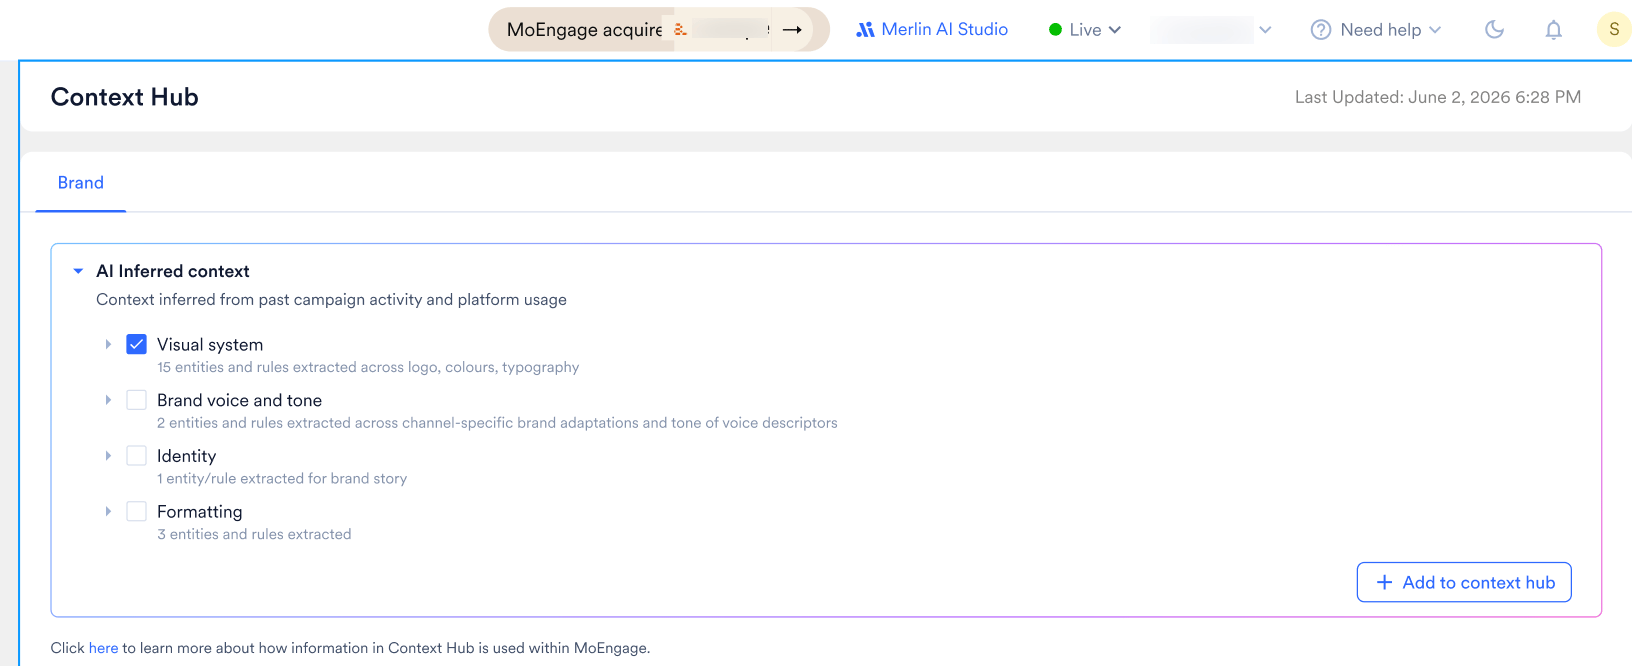1632x666 pixels.
Task: Collapse the AI Inferred context section
Action: pos(78,271)
